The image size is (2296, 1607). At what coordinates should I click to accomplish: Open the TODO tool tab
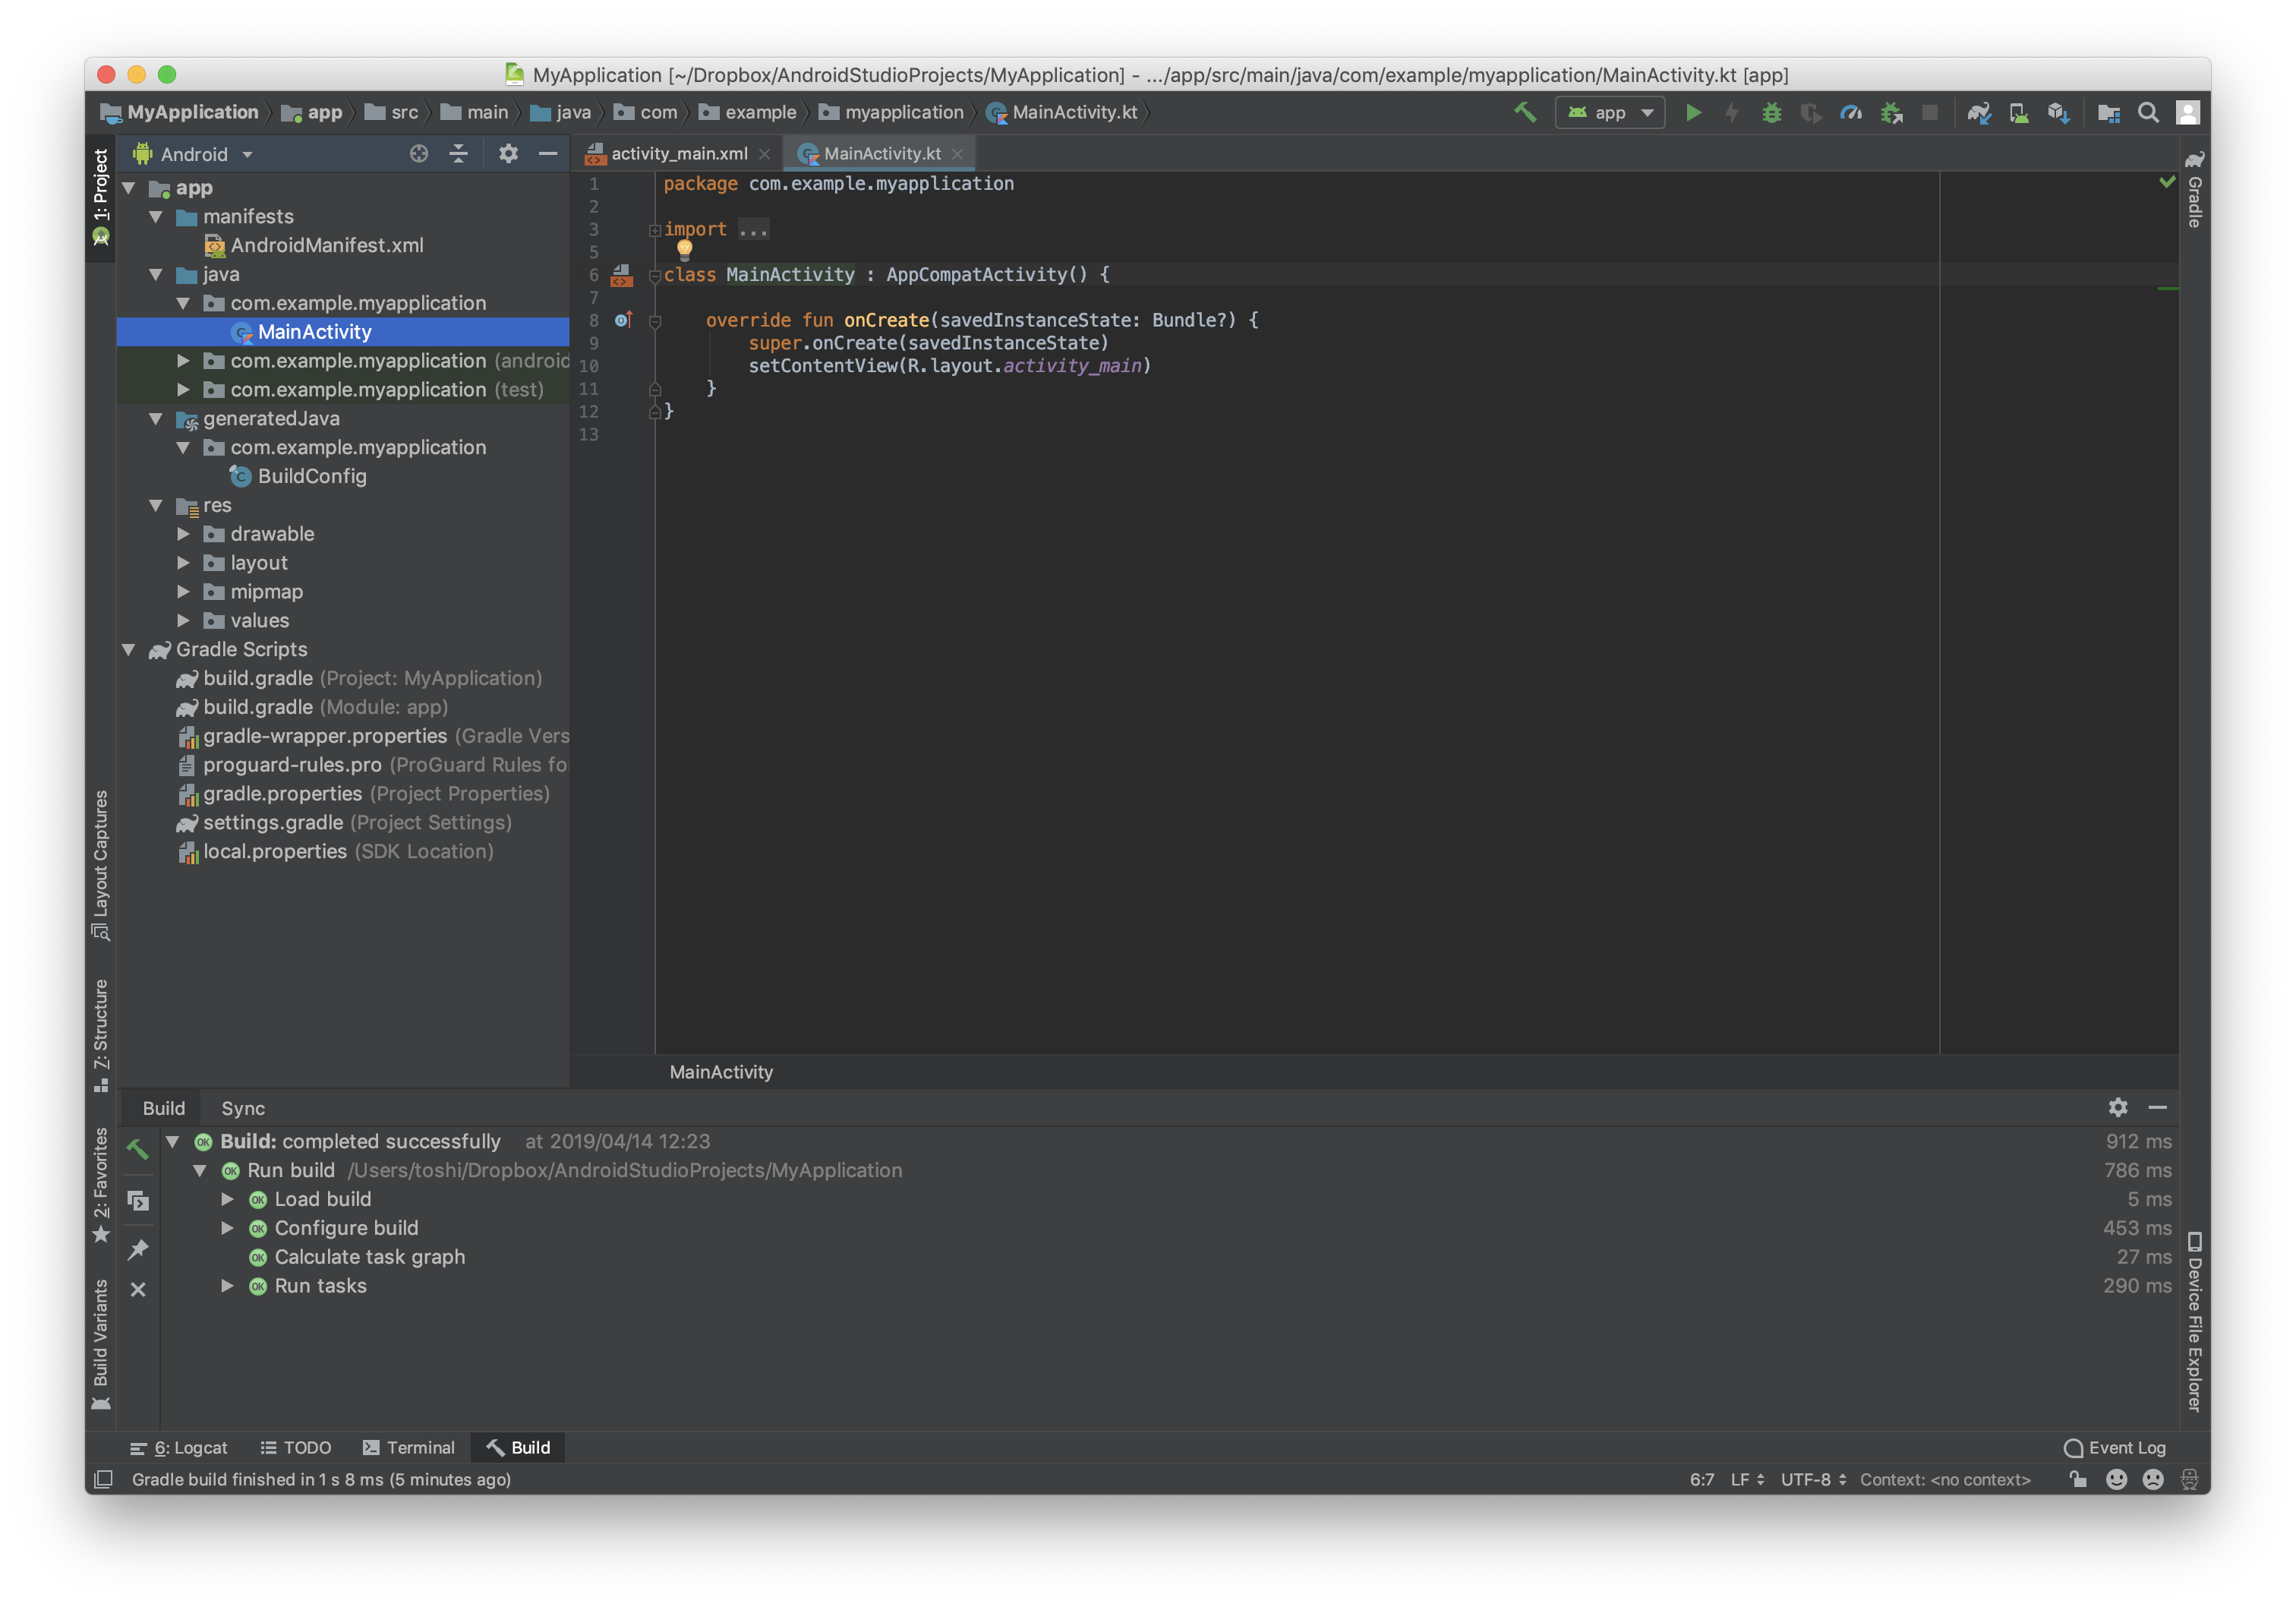point(296,1448)
